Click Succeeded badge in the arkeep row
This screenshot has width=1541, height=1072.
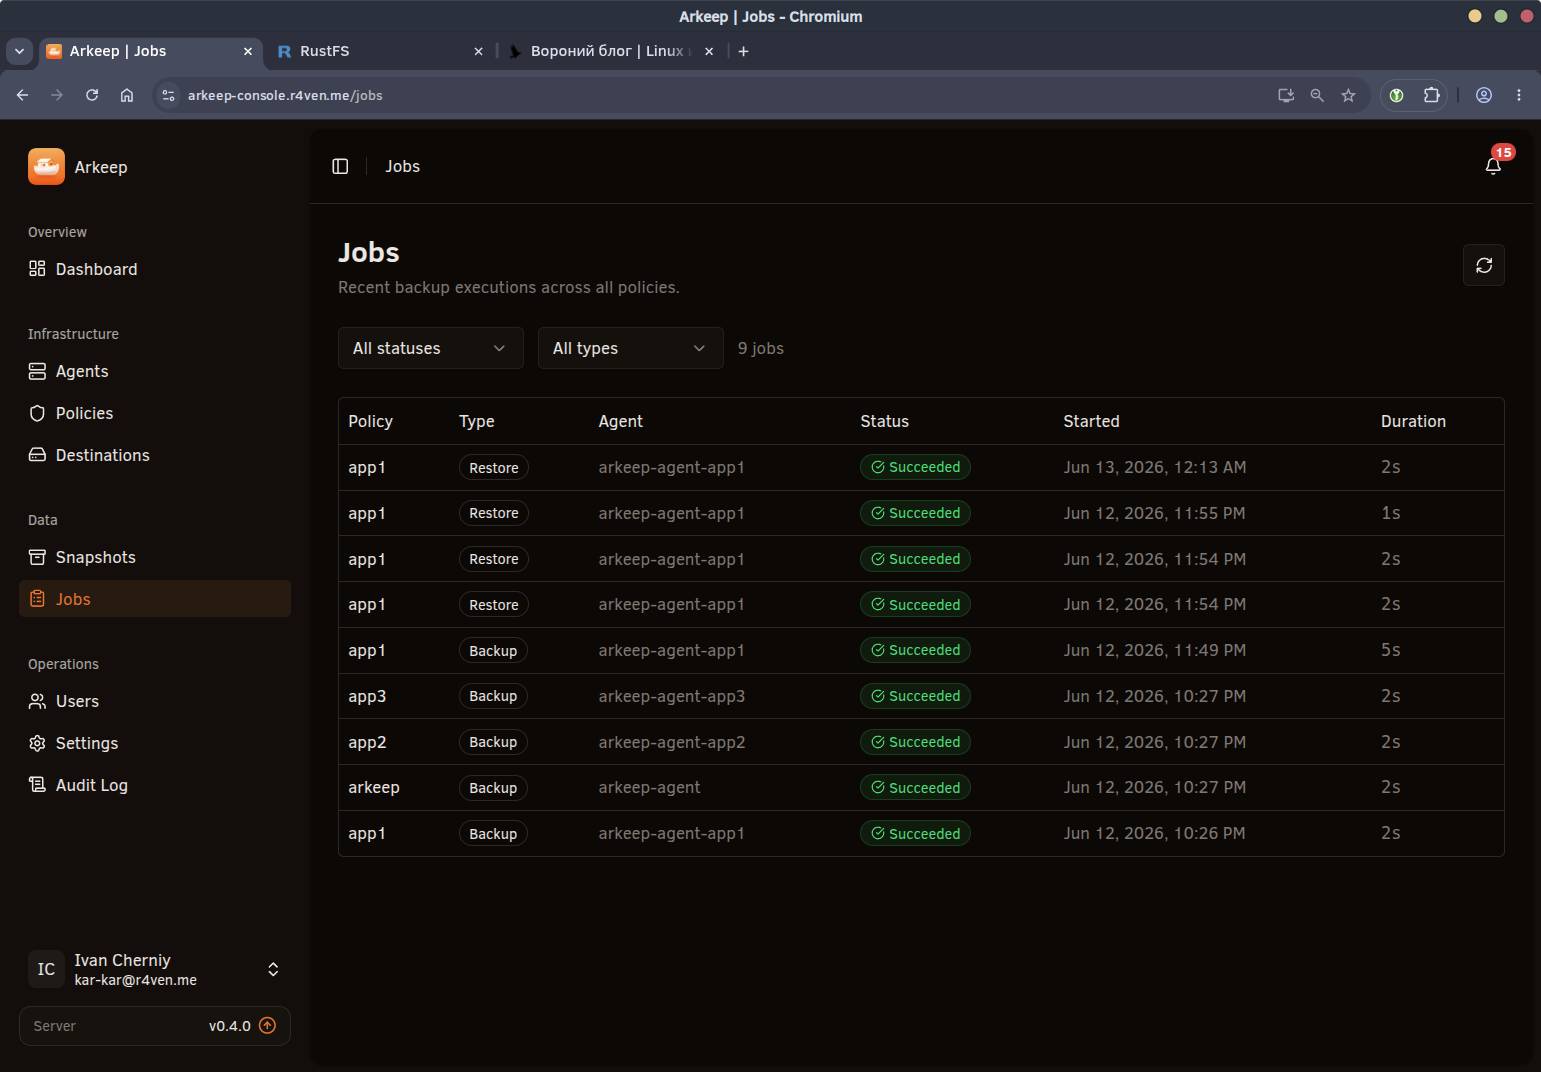click(915, 788)
